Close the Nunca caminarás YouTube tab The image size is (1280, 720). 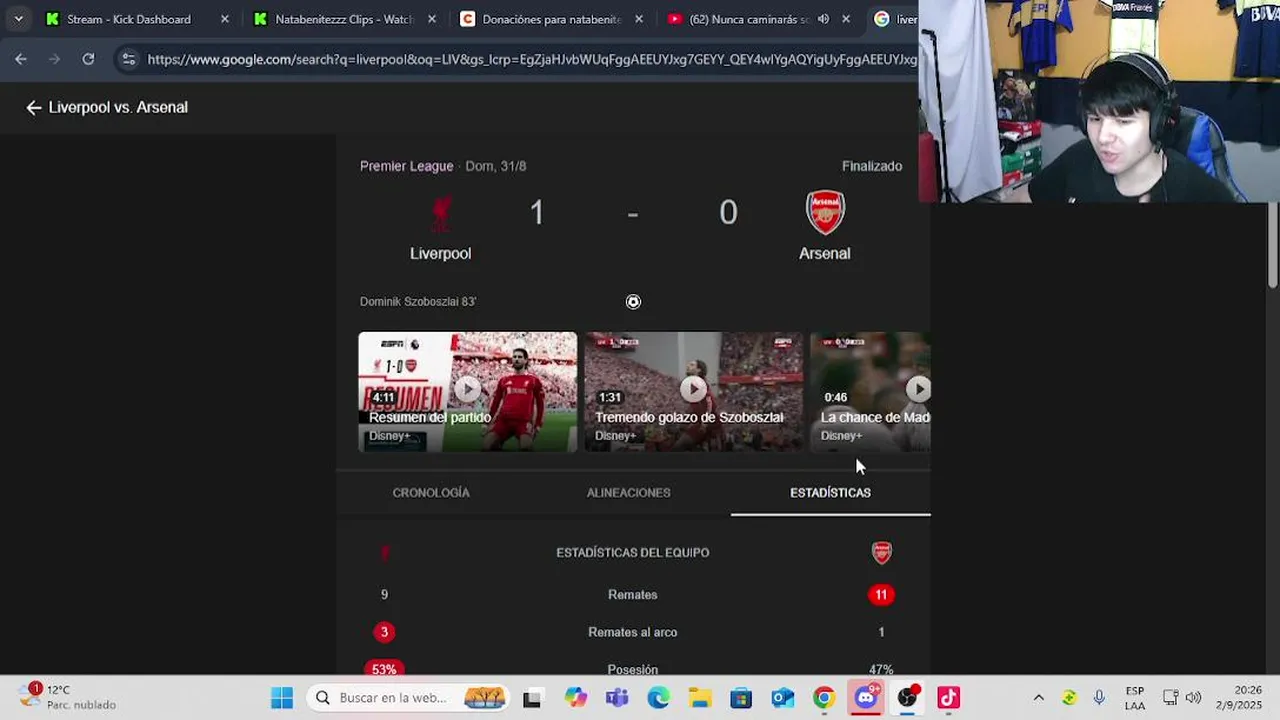[846, 19]
